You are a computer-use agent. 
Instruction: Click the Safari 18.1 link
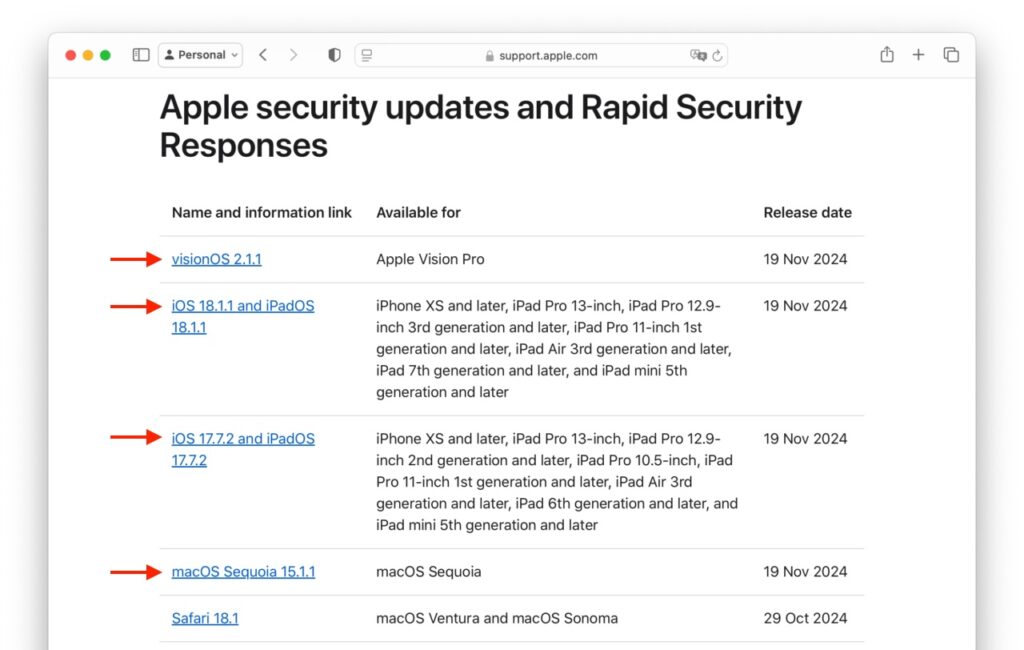(204, 618)
